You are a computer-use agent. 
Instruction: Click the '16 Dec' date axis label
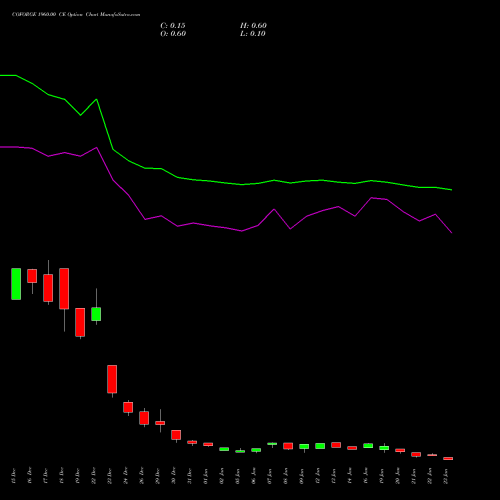click(x=29, y=476)
